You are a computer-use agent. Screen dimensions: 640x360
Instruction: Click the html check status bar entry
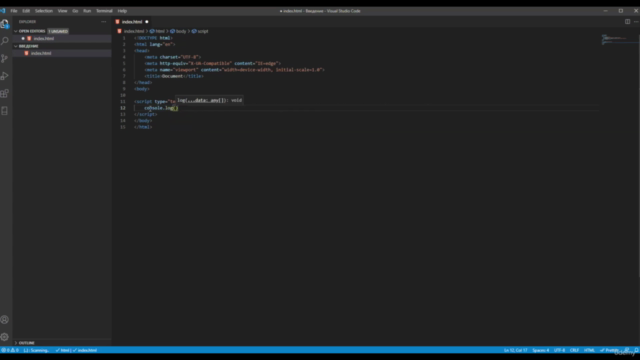point(62,350)
